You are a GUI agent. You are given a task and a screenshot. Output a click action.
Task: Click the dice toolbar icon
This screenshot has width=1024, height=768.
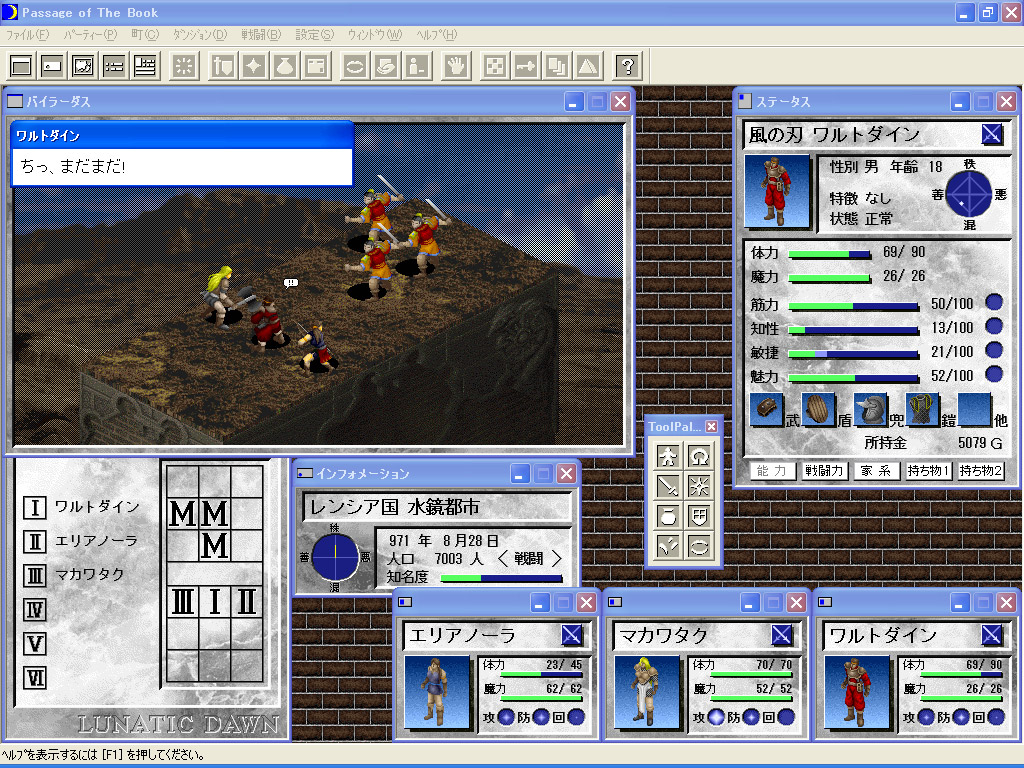494,66
